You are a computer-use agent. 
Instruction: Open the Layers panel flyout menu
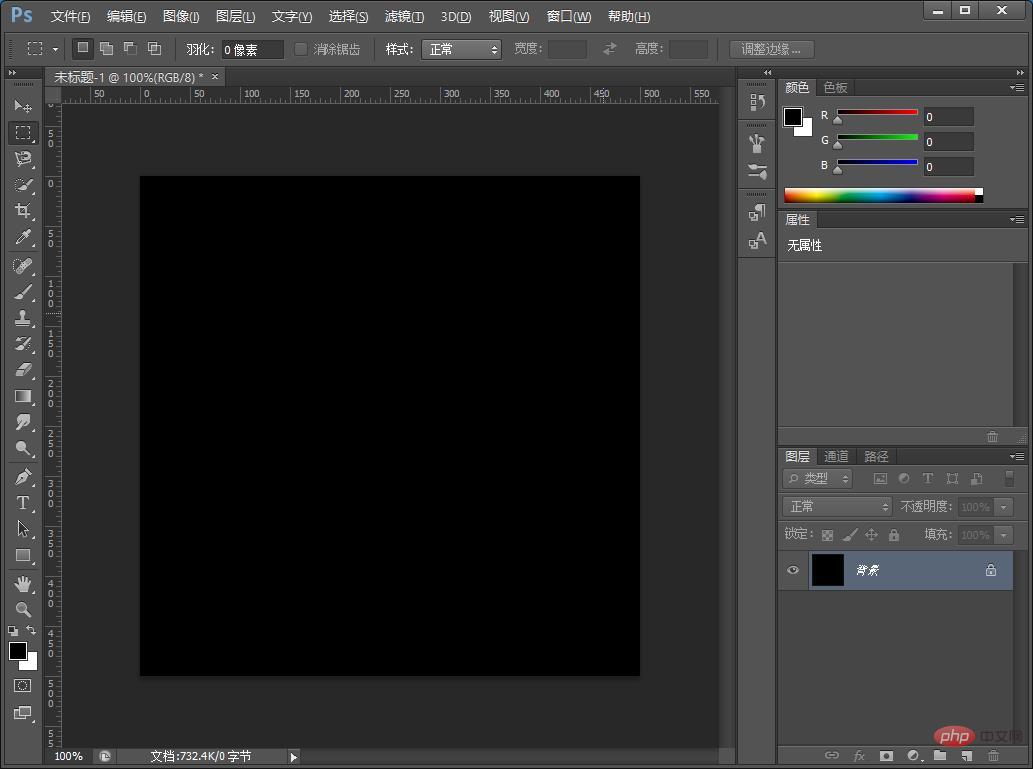click(x=1017, y=456)
